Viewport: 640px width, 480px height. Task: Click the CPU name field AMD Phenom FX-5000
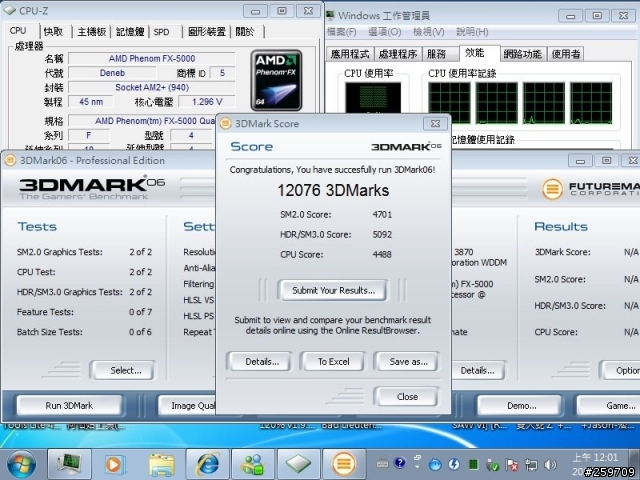coord(152,58)
